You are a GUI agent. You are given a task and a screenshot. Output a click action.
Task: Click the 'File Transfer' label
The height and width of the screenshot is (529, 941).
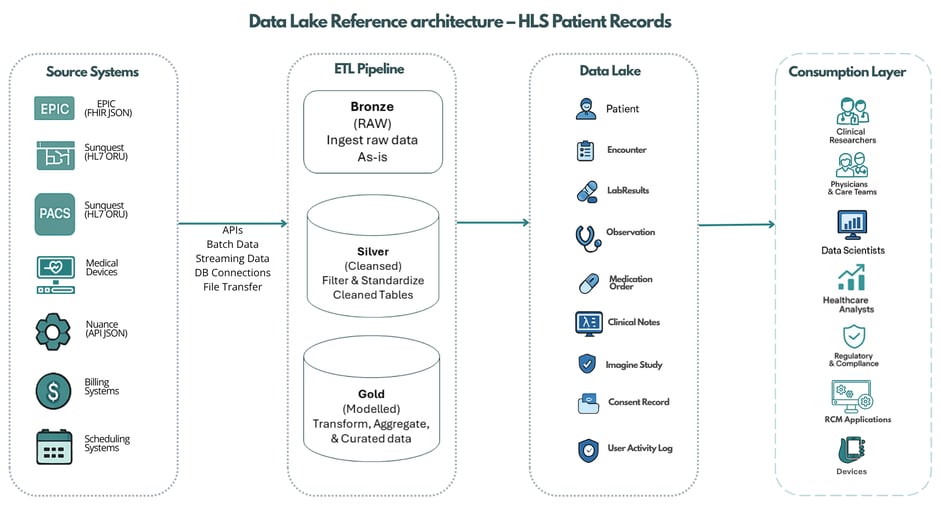[232, 287]
